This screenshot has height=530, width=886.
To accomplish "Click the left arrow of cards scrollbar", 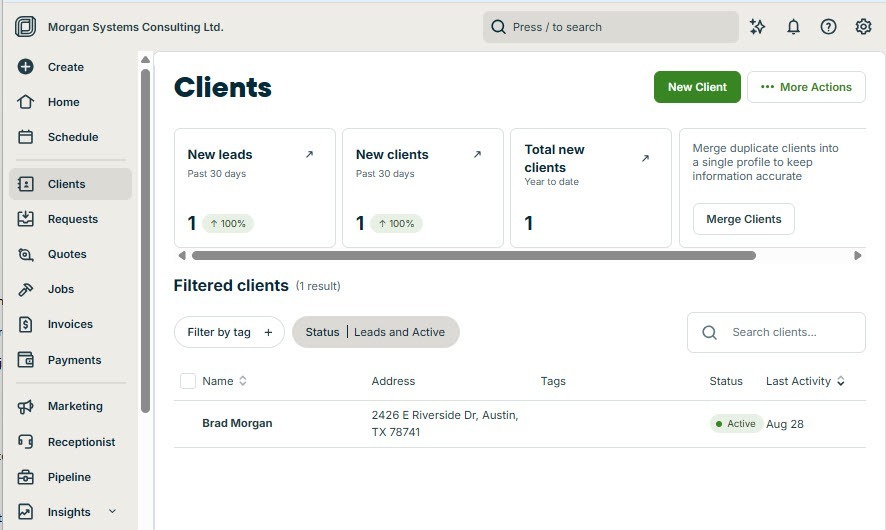I will click(182, 255).
